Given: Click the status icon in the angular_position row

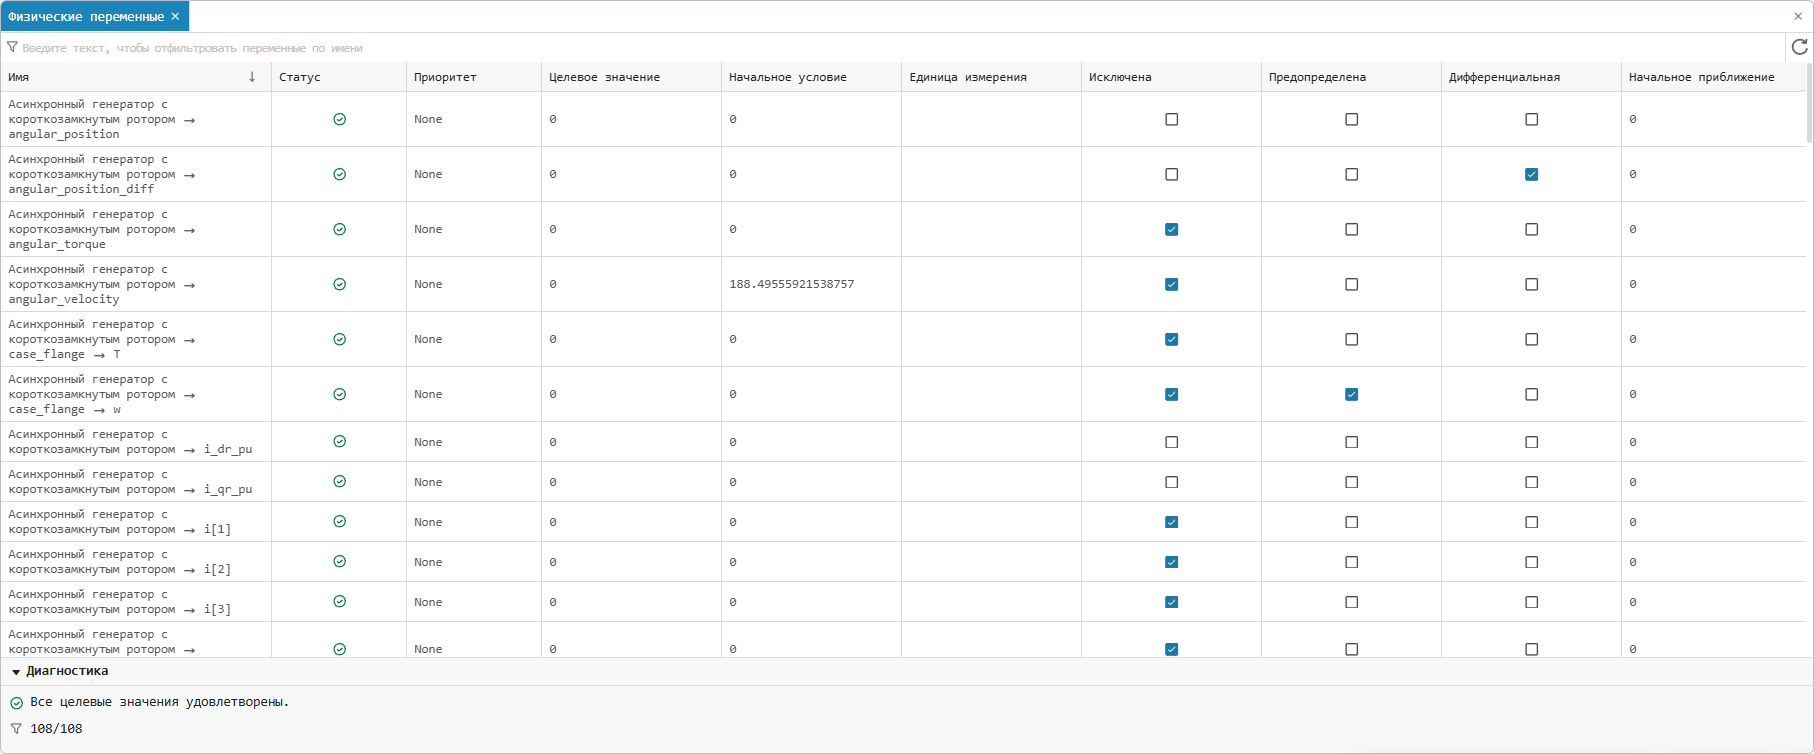Looking at the screenshot, I should 340,119.
